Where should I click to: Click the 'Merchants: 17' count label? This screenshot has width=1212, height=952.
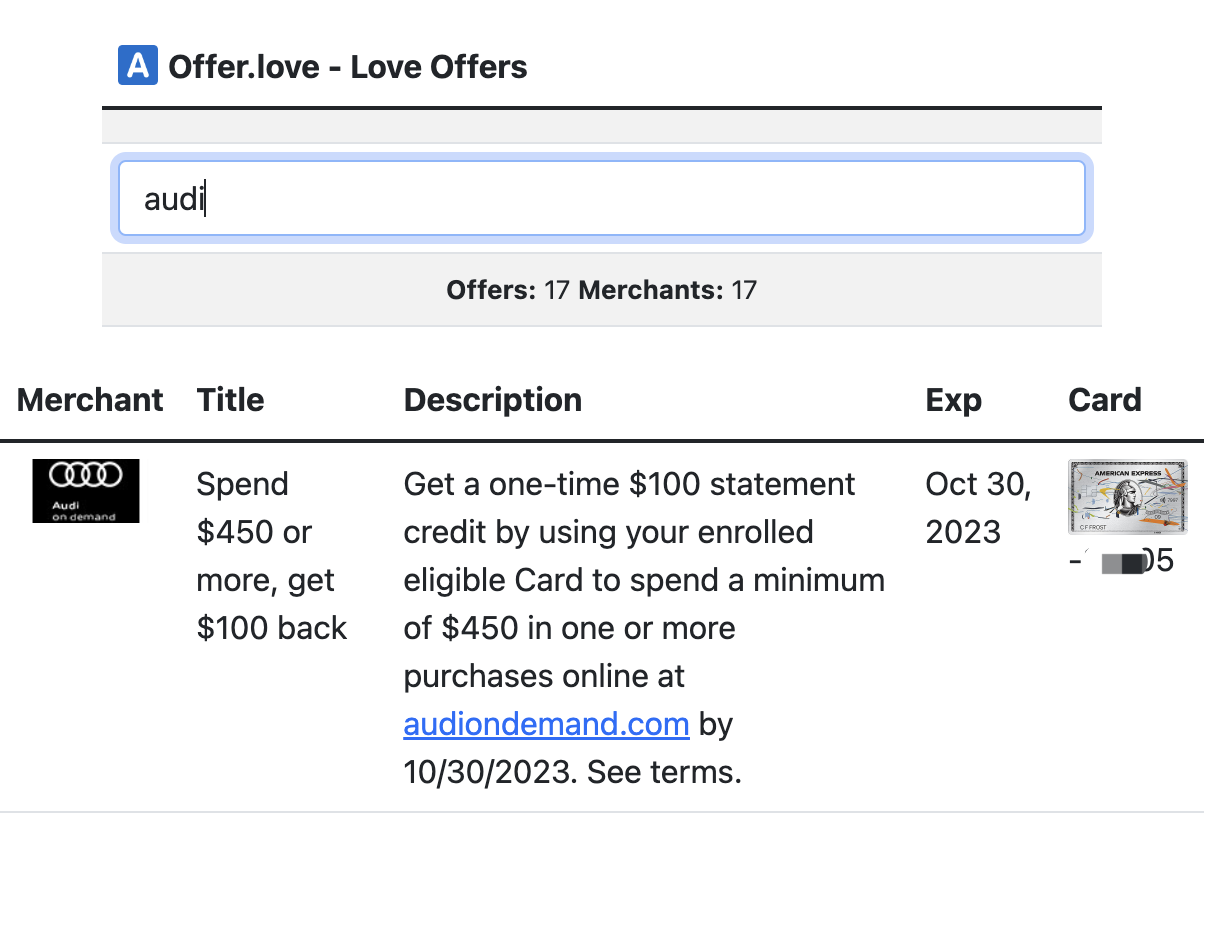[x=668, y=291]
